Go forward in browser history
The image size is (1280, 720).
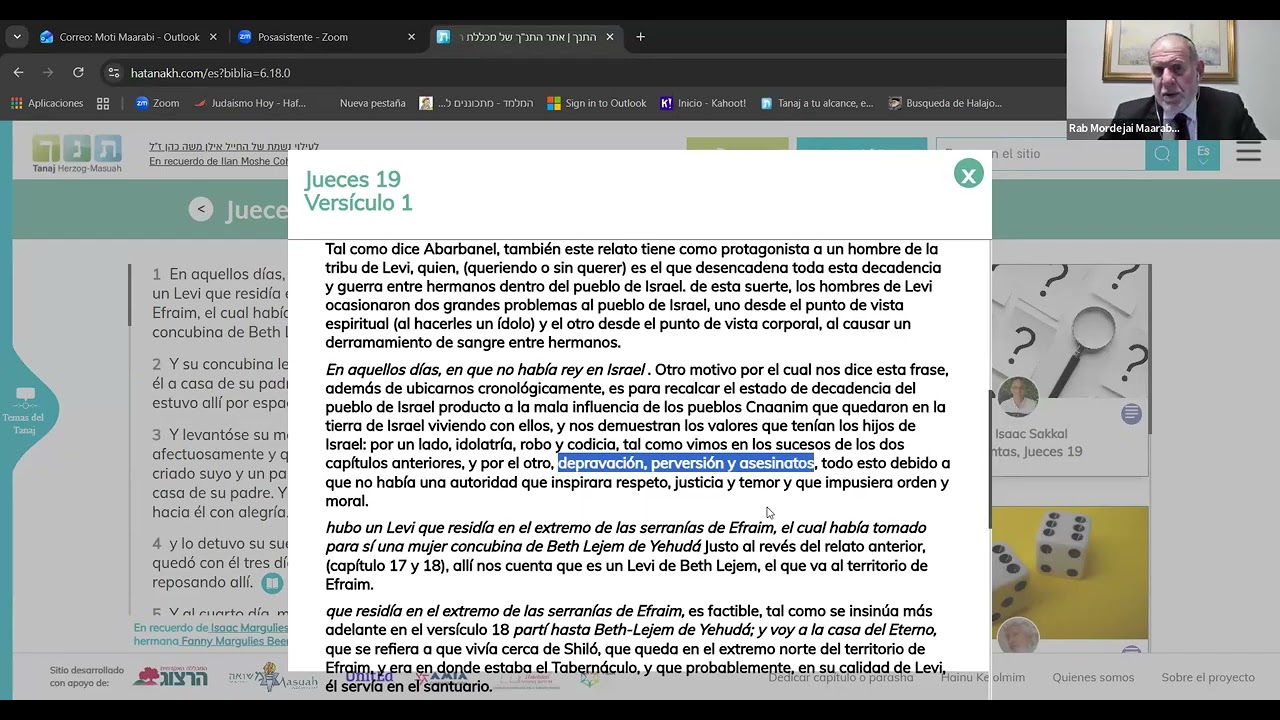(x=48, y=72)
